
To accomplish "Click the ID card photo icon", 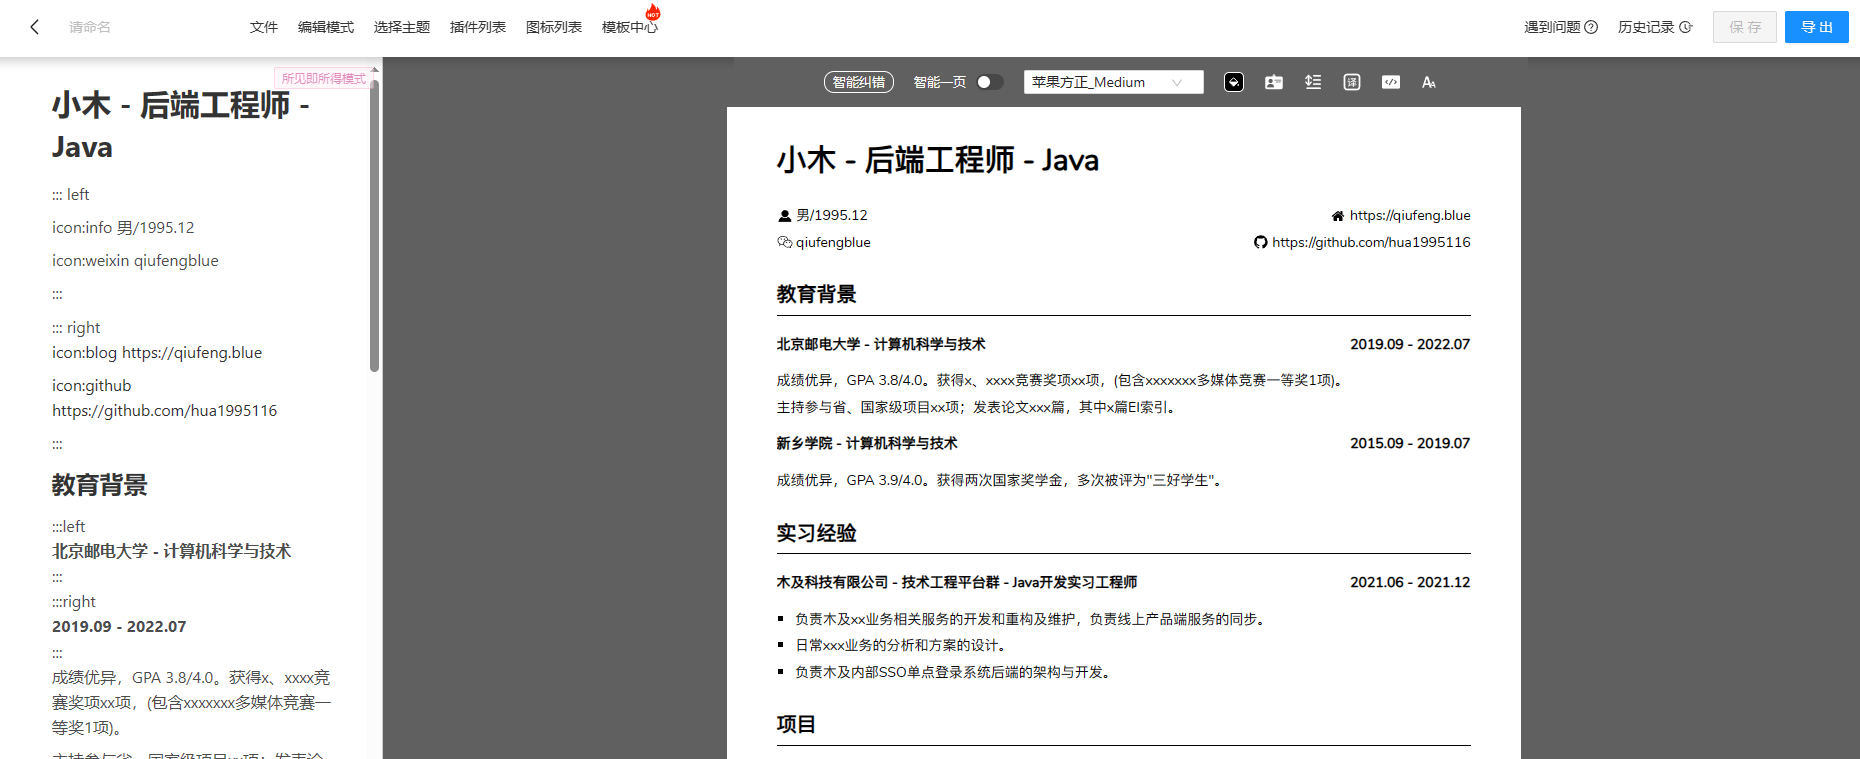I will pyautogui.click(x=1273, y=82).
